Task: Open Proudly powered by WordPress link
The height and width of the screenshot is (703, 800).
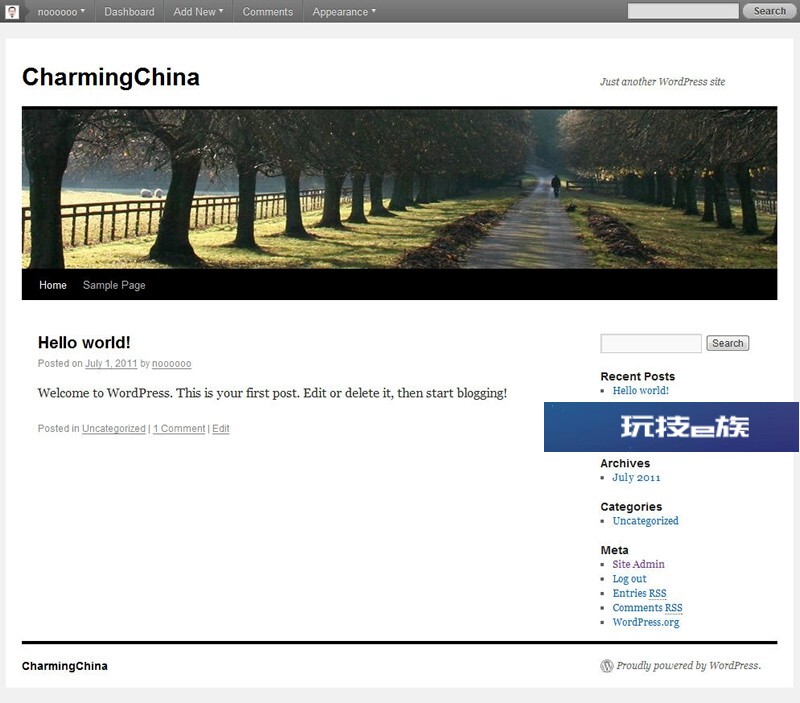Action: click(x=688, y=665)
